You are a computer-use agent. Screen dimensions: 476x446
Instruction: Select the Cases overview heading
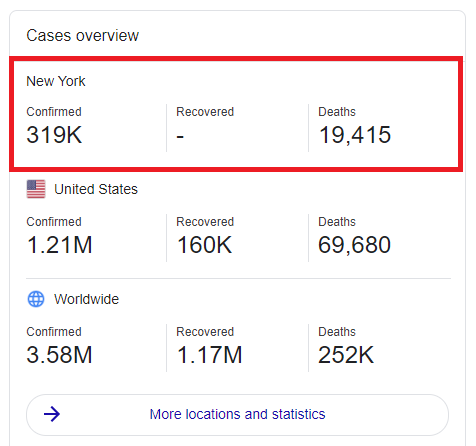click(82, 35)
